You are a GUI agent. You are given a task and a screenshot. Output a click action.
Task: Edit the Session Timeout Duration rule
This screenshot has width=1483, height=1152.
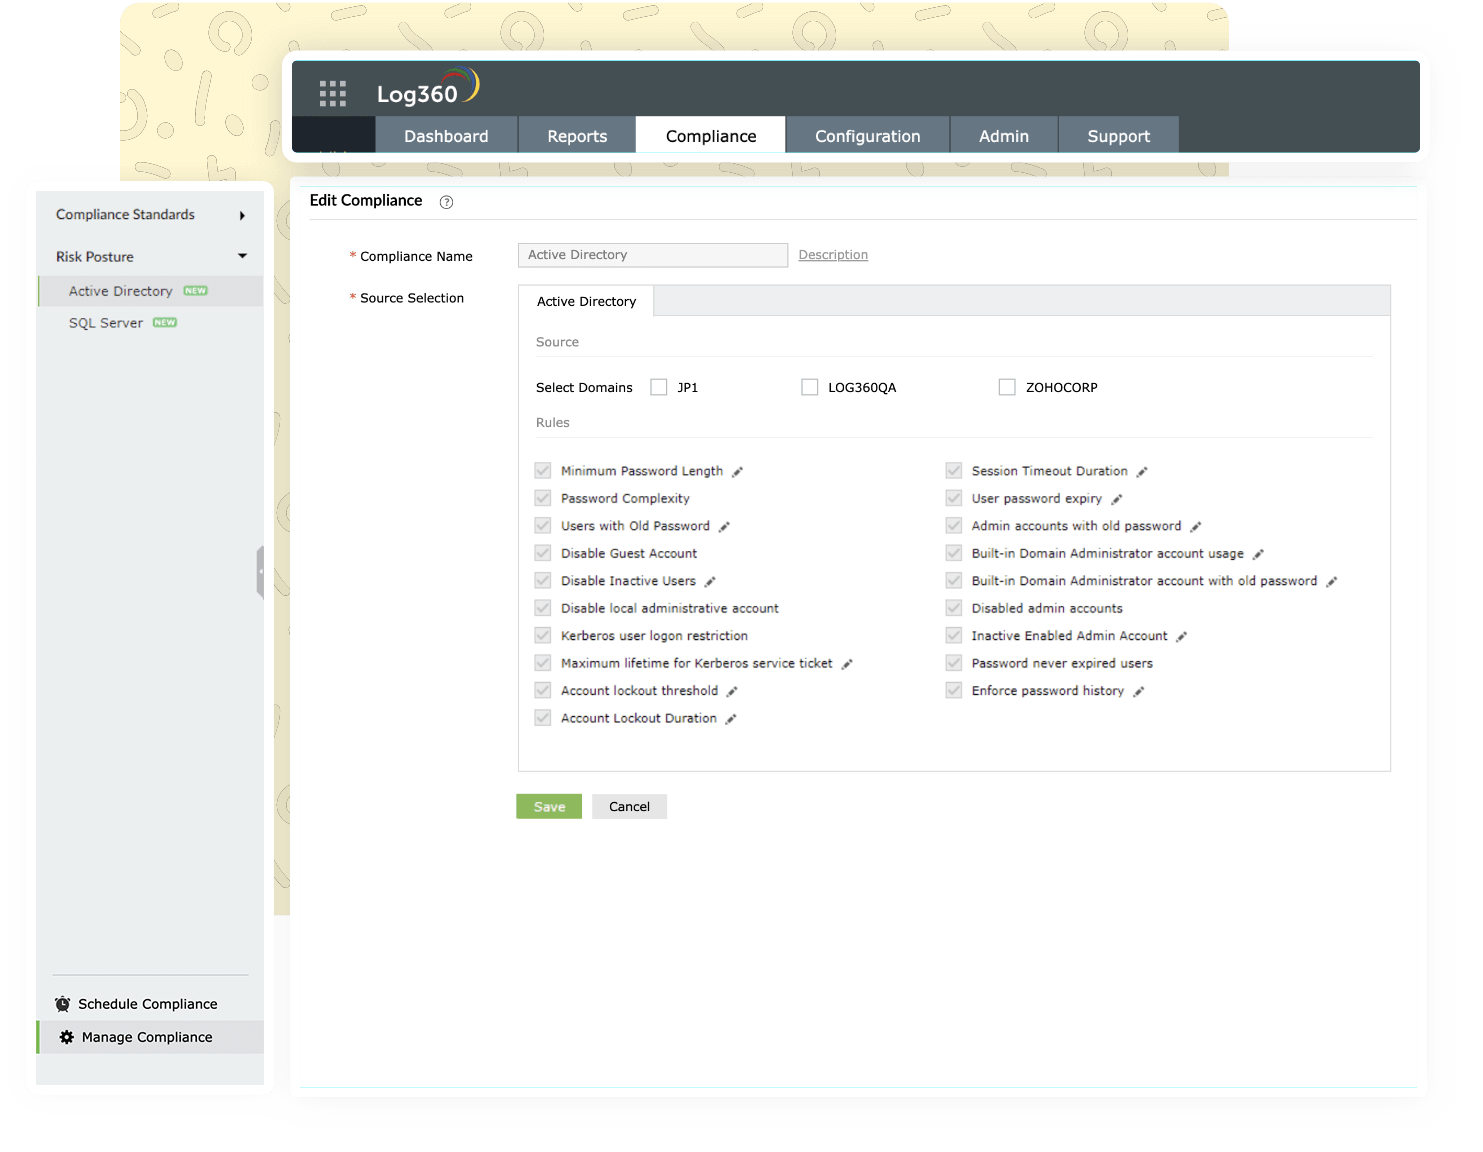[x=1142, y=472]
